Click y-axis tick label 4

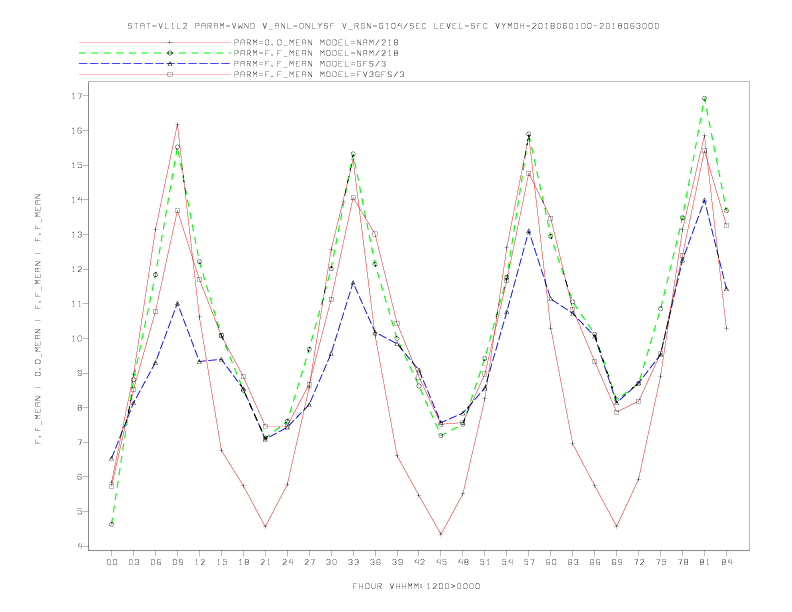pyautogui.click(x=80, y=546)
